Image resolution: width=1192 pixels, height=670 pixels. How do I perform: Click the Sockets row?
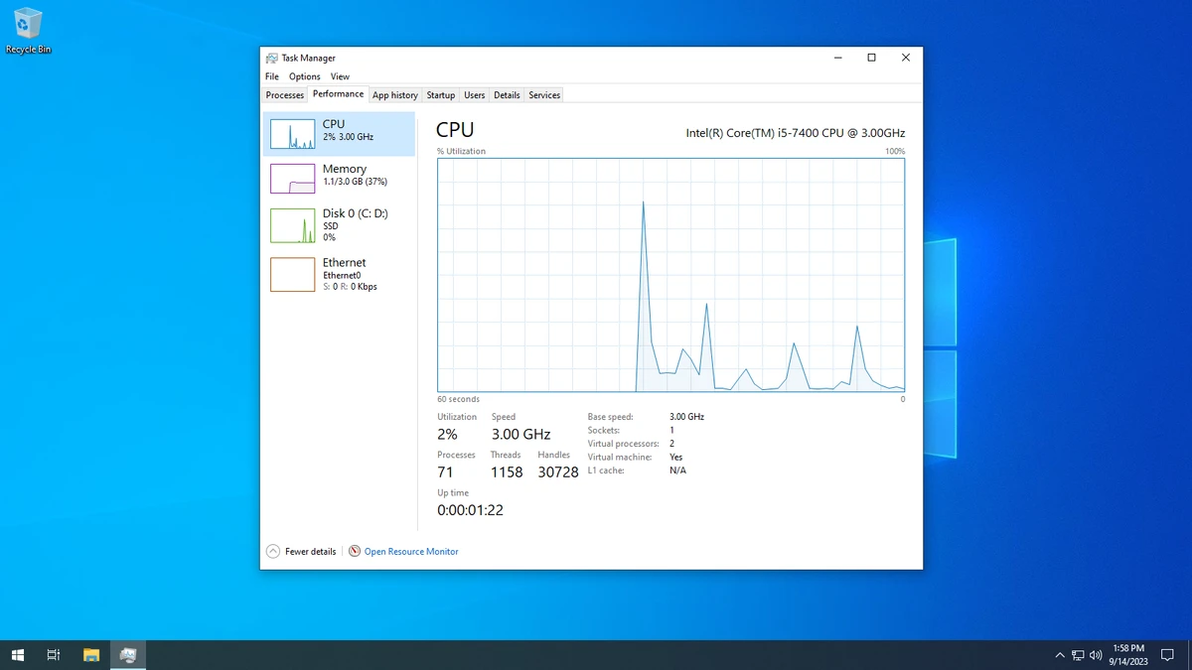(x=630, y=430)
